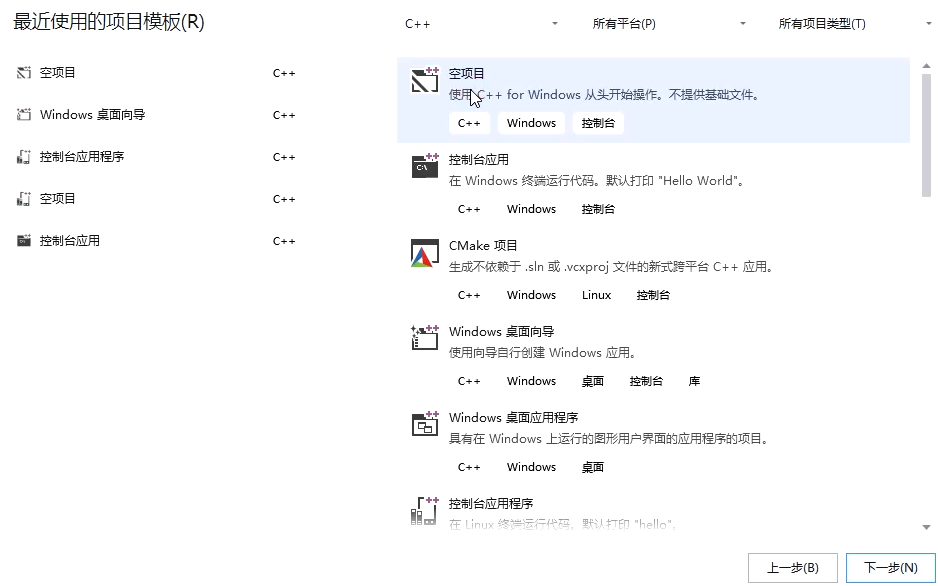The image size is (938, 586).
Task: Click the Linux 控制台应用程序 icon at the bottom
Action: coord(425,510)
